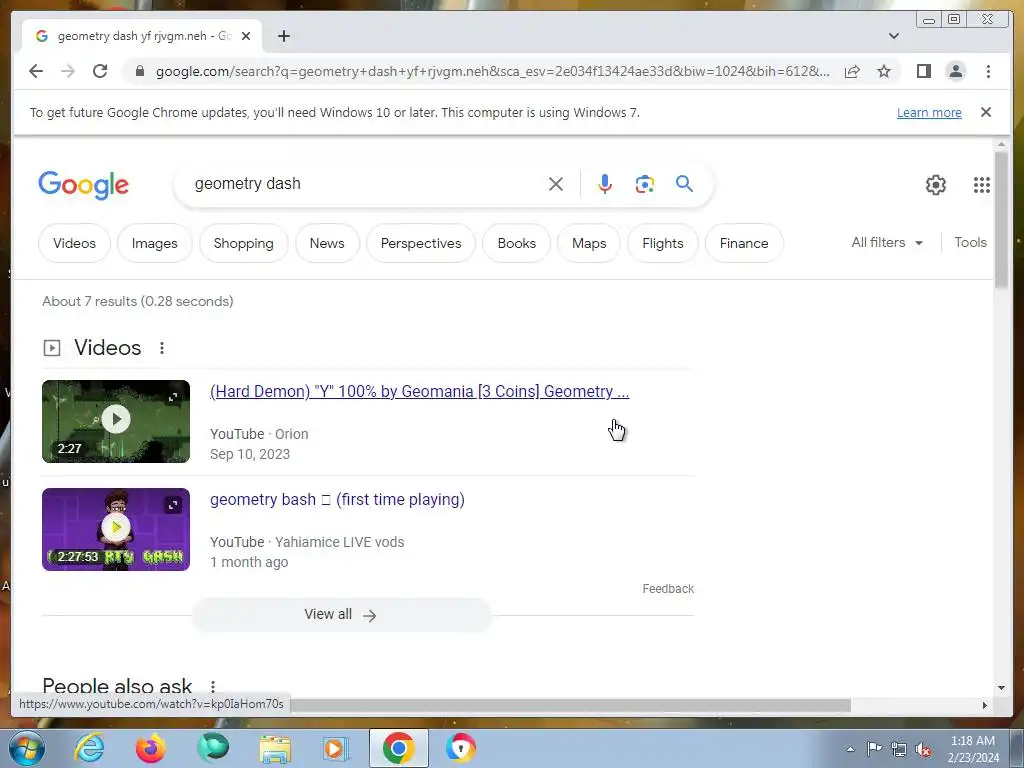Open Action Center flag icon
This screenshot has width=1024, height=768.
coord(874,749)
